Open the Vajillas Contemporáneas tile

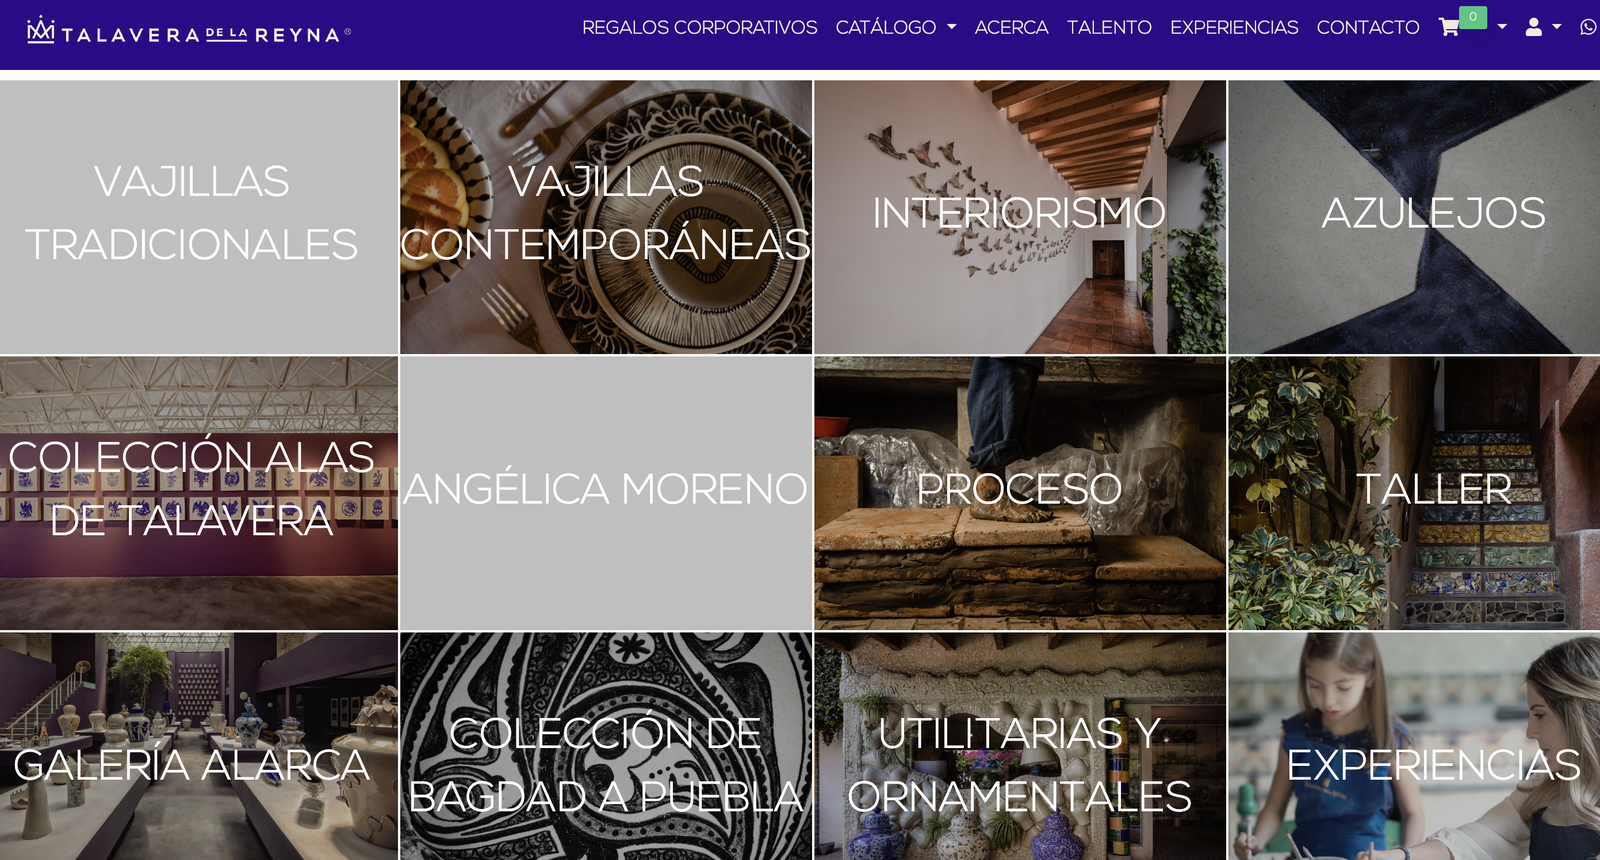(606, 217)
